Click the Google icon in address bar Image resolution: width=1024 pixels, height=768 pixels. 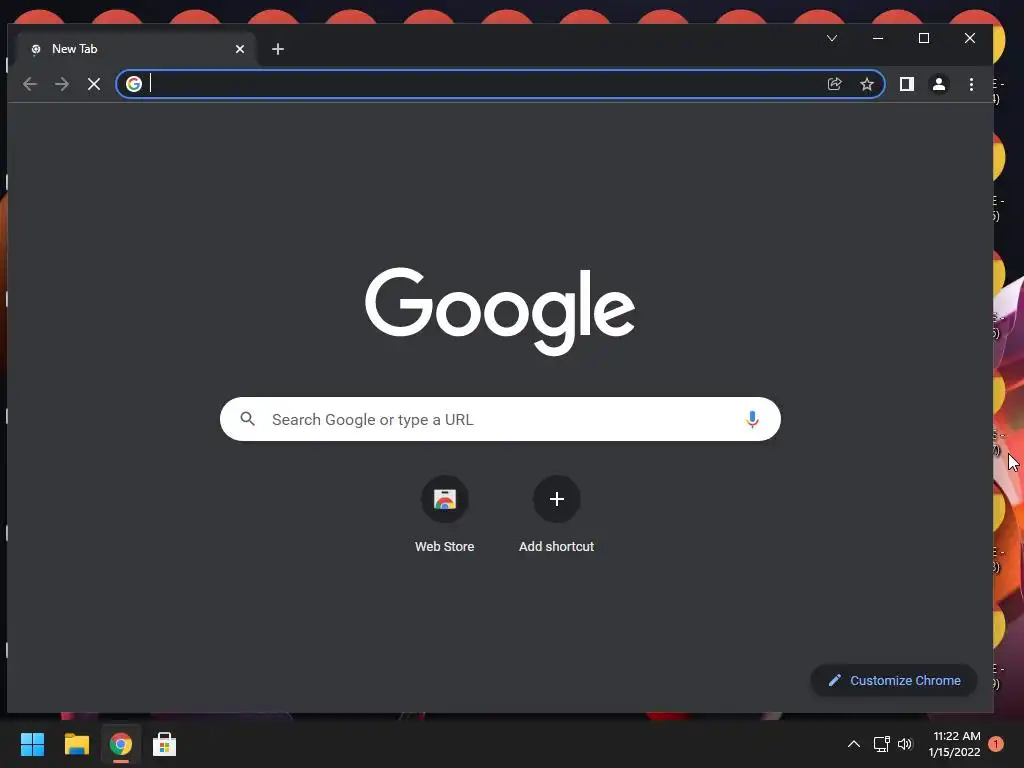(x=134, y=84)
